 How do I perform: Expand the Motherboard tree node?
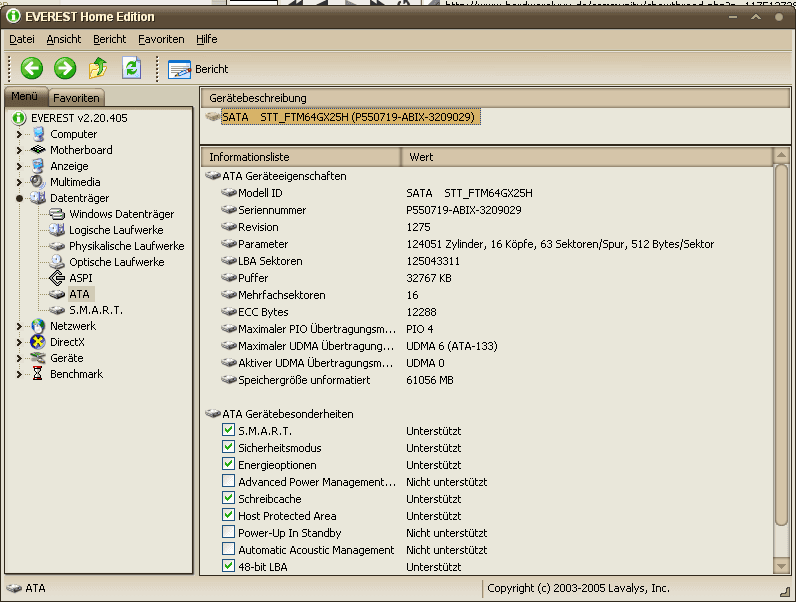click(x=19, y=150)
